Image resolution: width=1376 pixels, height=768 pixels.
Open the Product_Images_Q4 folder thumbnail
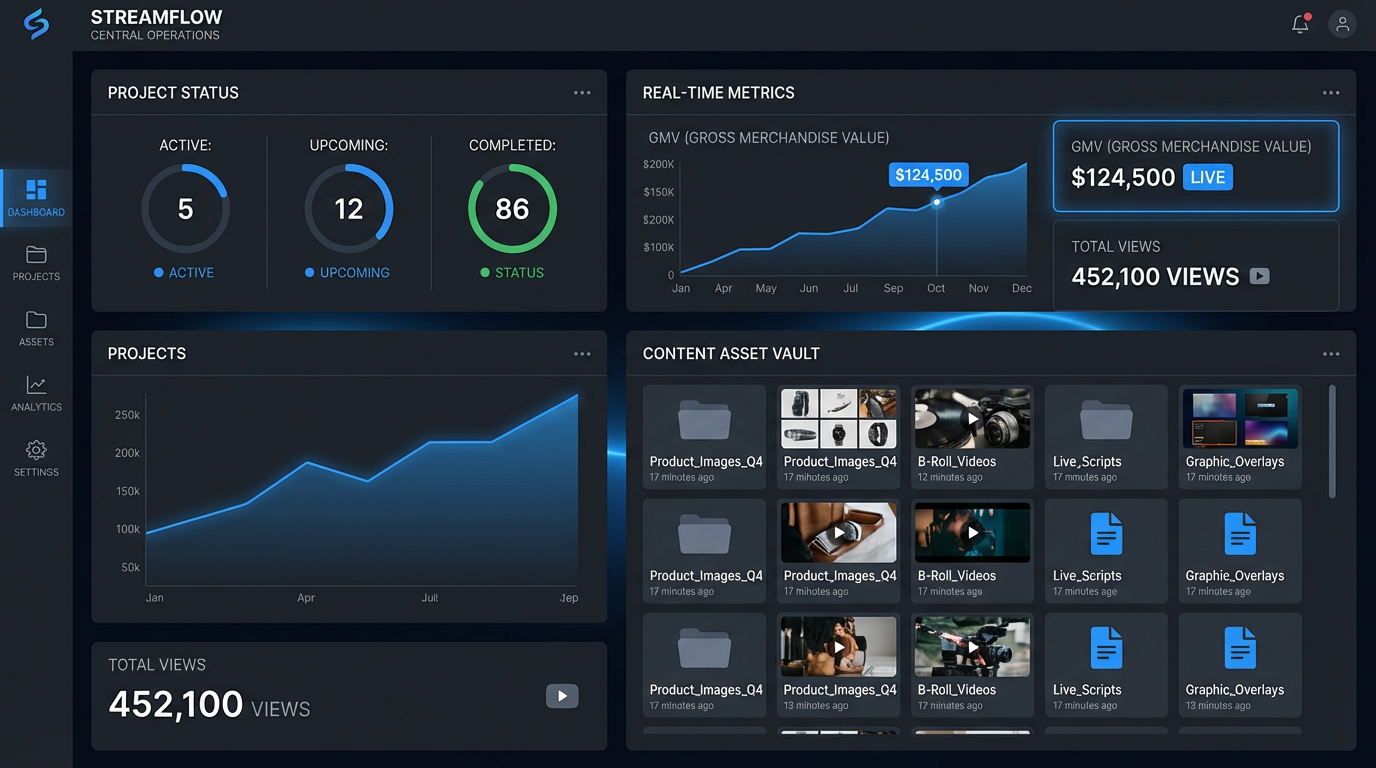point(704,418)
